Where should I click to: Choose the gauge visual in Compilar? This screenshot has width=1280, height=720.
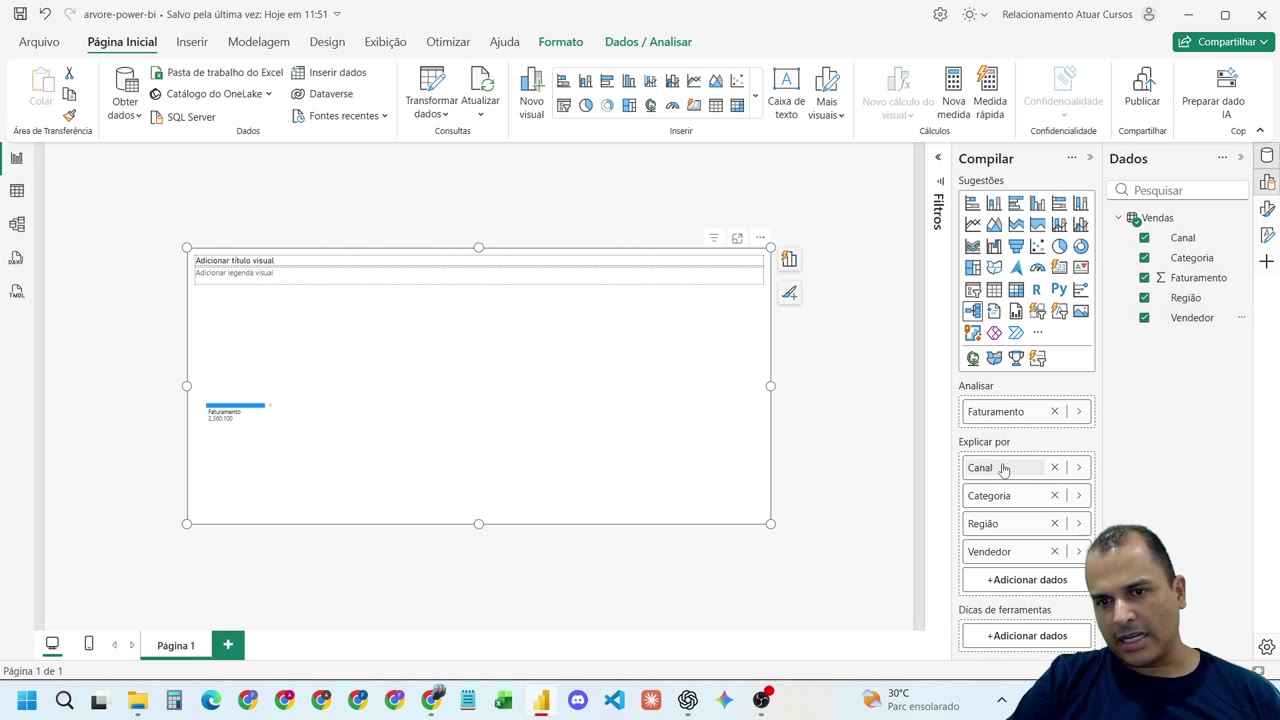1037,268
